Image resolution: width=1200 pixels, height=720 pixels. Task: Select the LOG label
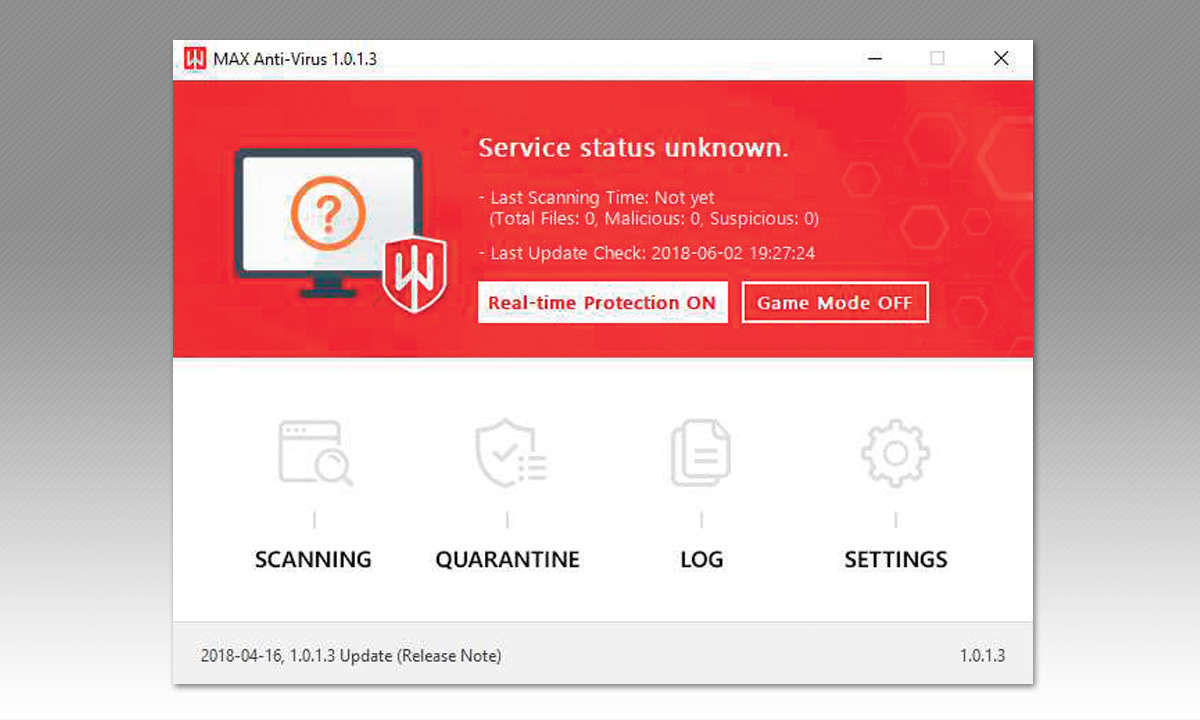point(701,559)
